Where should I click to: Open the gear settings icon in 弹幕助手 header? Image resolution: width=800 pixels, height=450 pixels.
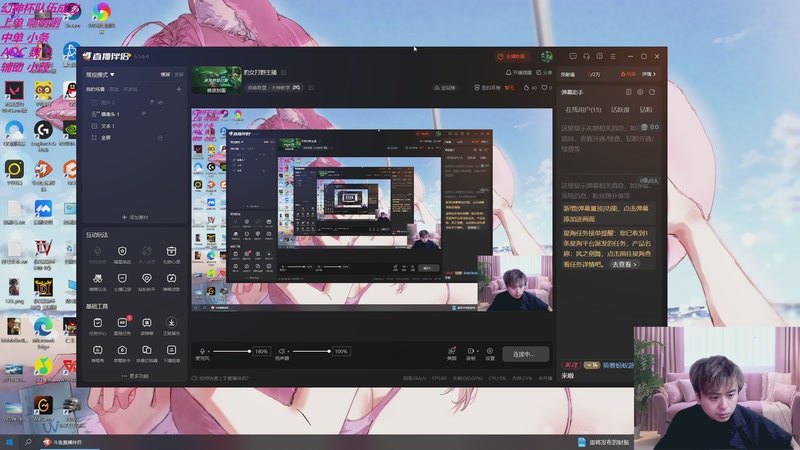(x=640, y=92)
